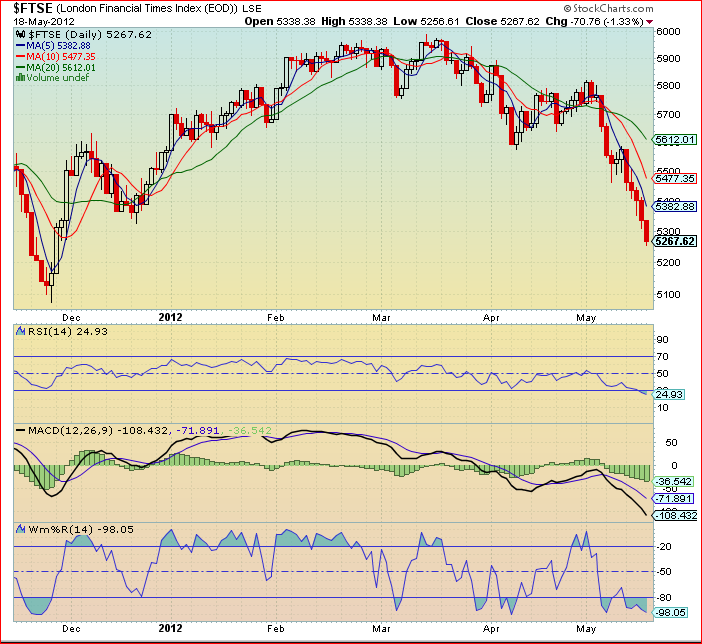Click the 18-May-2012 date
This screenshot has height=644, width=702.
(44, 21)
